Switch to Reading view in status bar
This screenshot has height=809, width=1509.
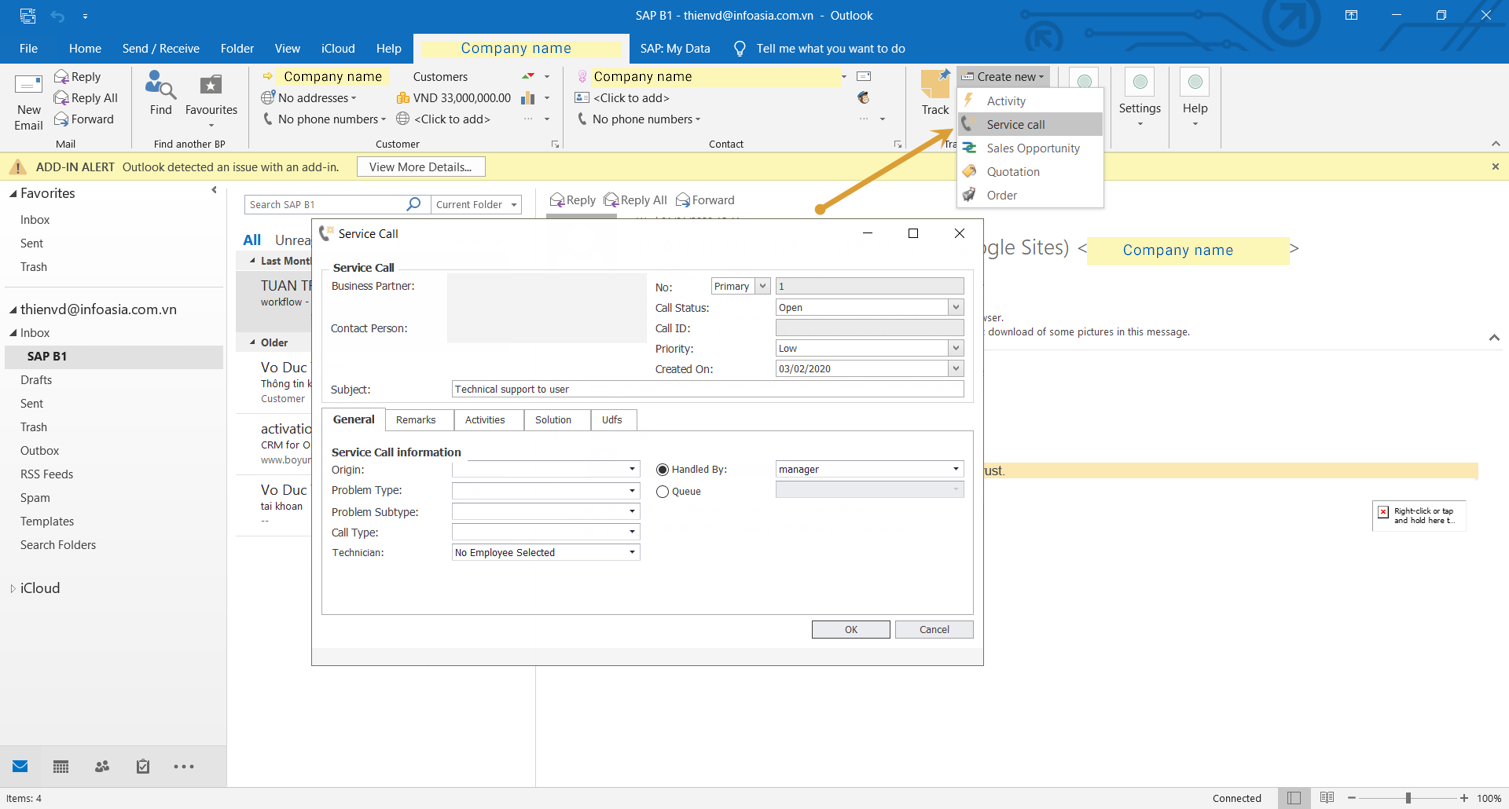point(1327,798)
